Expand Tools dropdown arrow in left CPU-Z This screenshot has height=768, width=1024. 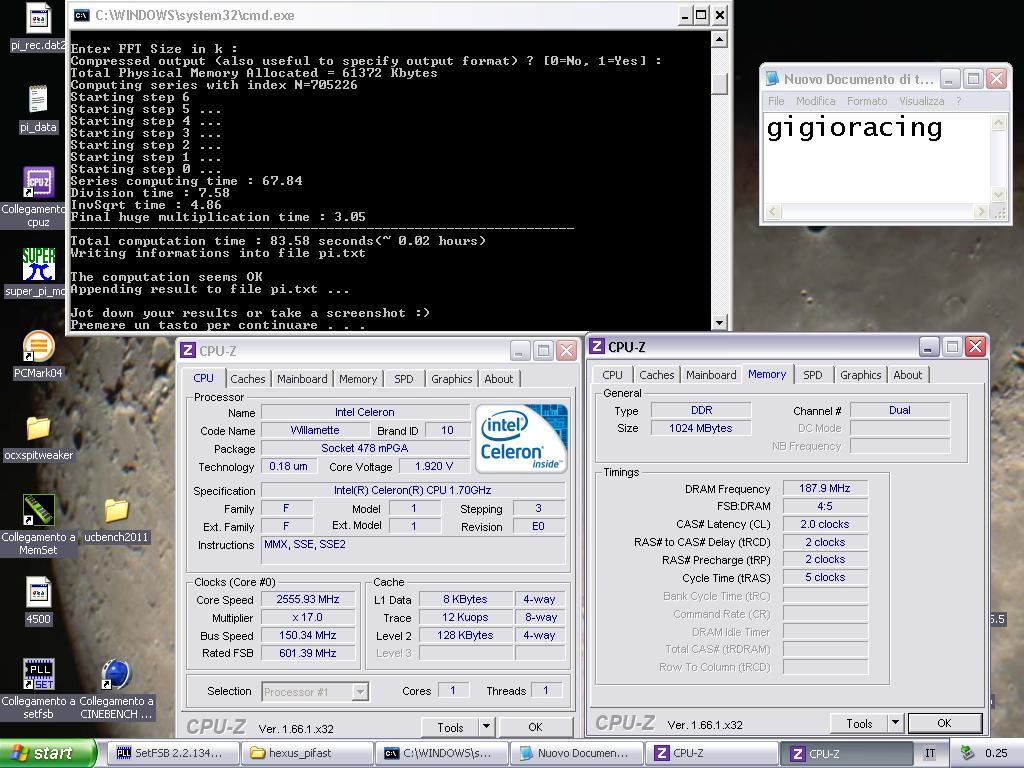(x=486, y=726)
